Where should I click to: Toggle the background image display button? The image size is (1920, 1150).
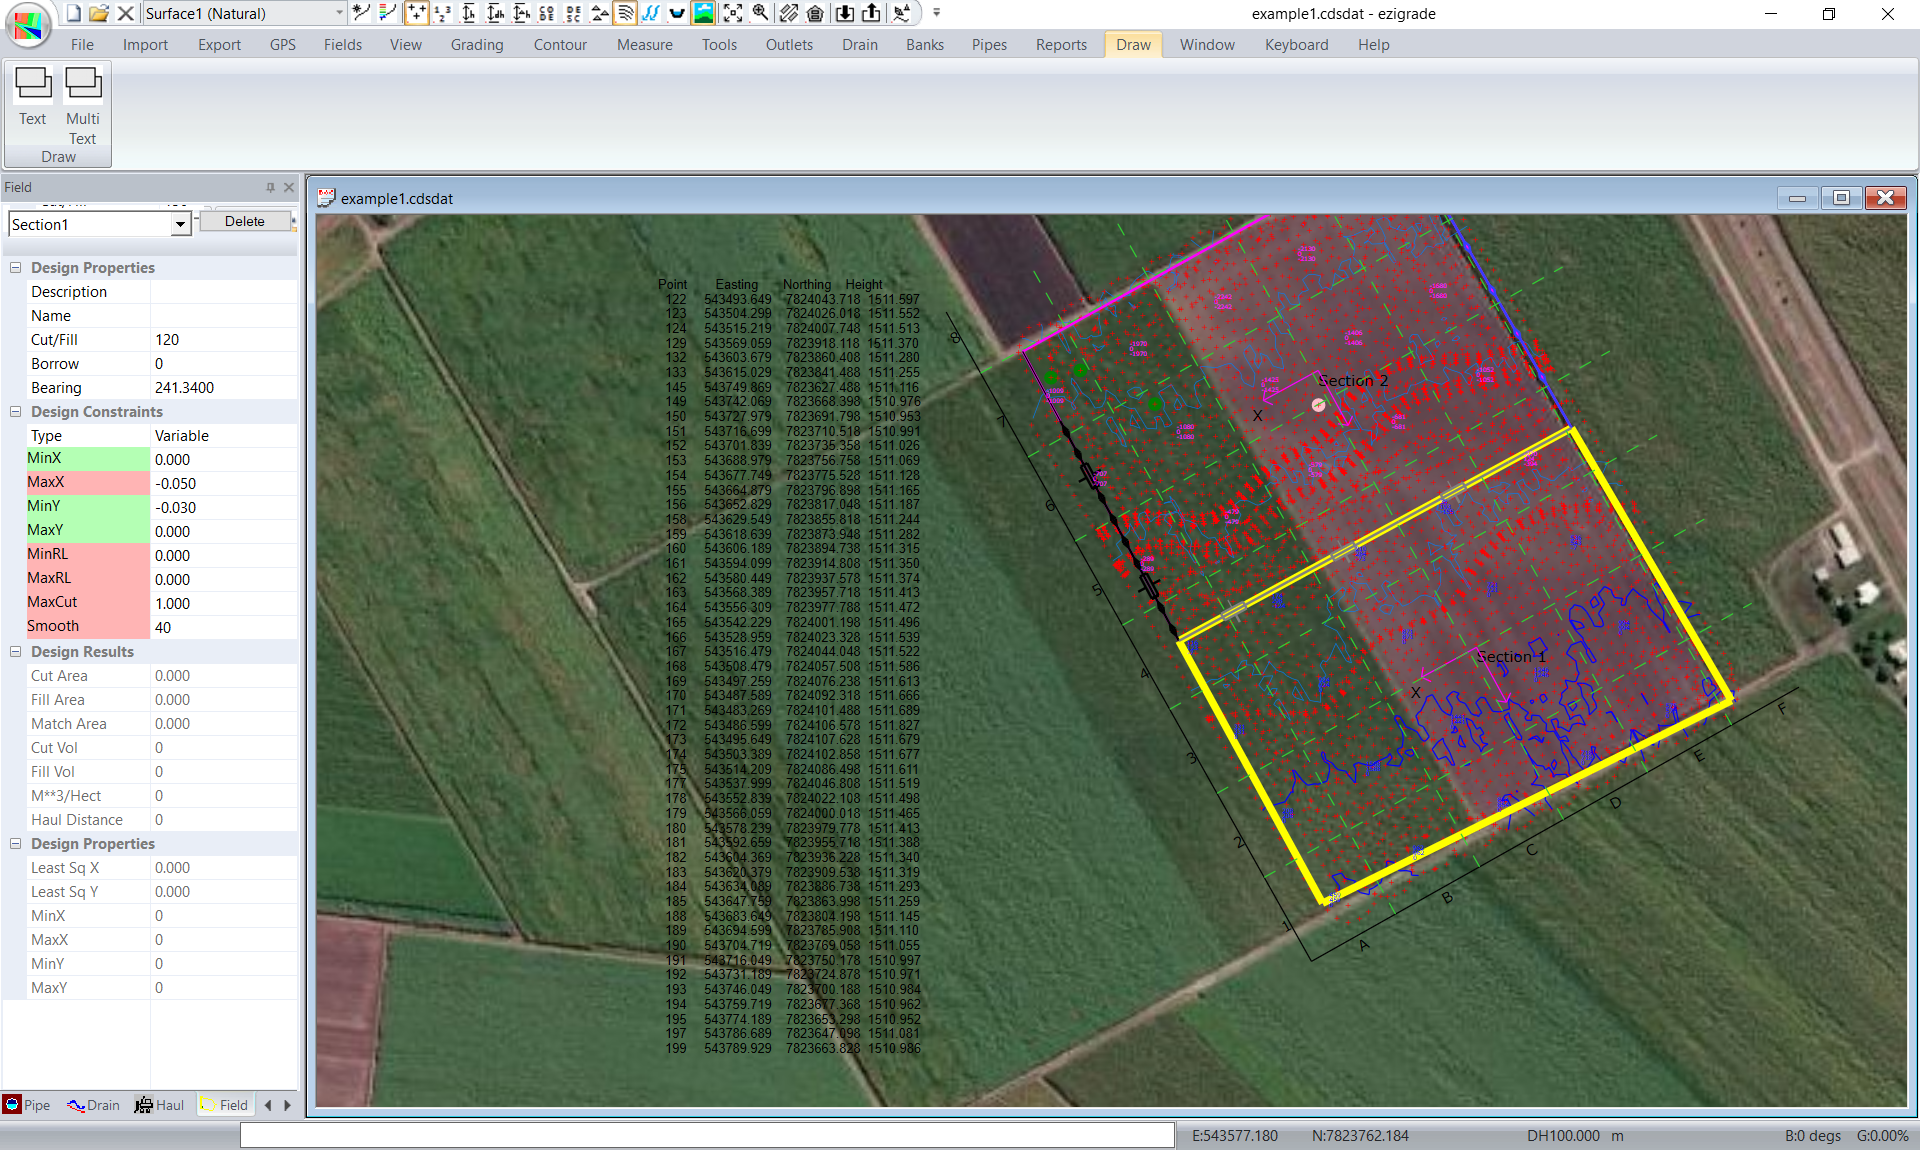tap(704, 13)
